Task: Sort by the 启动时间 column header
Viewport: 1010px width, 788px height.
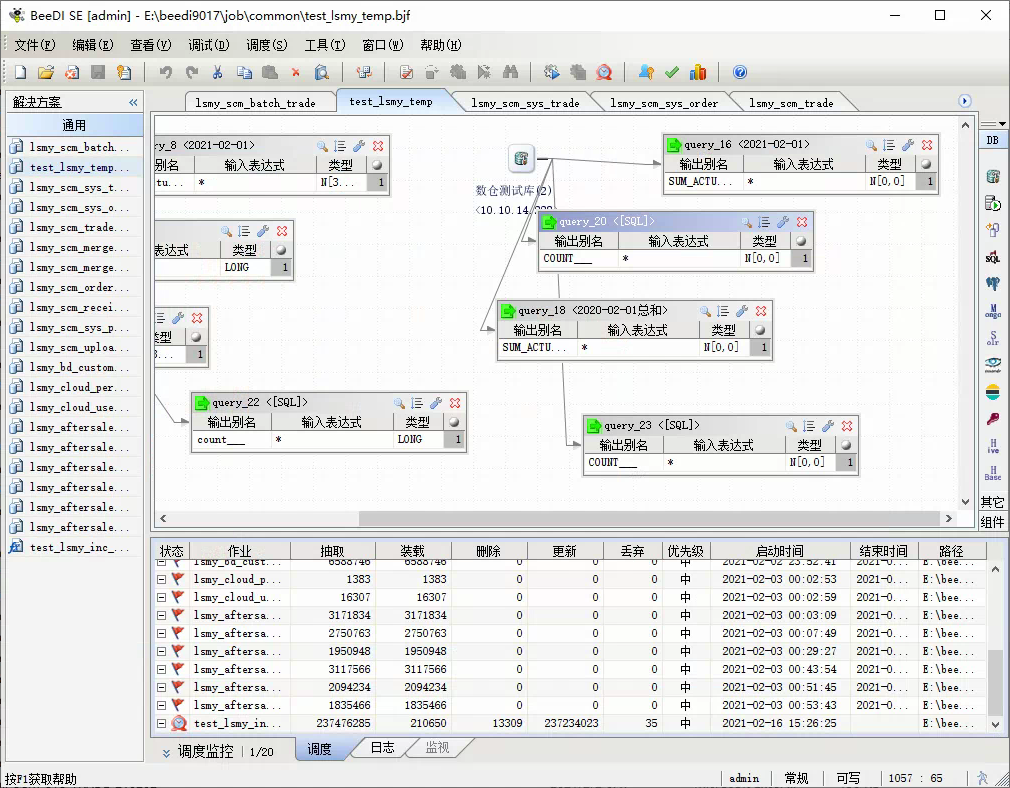Action: pos(780,551)
